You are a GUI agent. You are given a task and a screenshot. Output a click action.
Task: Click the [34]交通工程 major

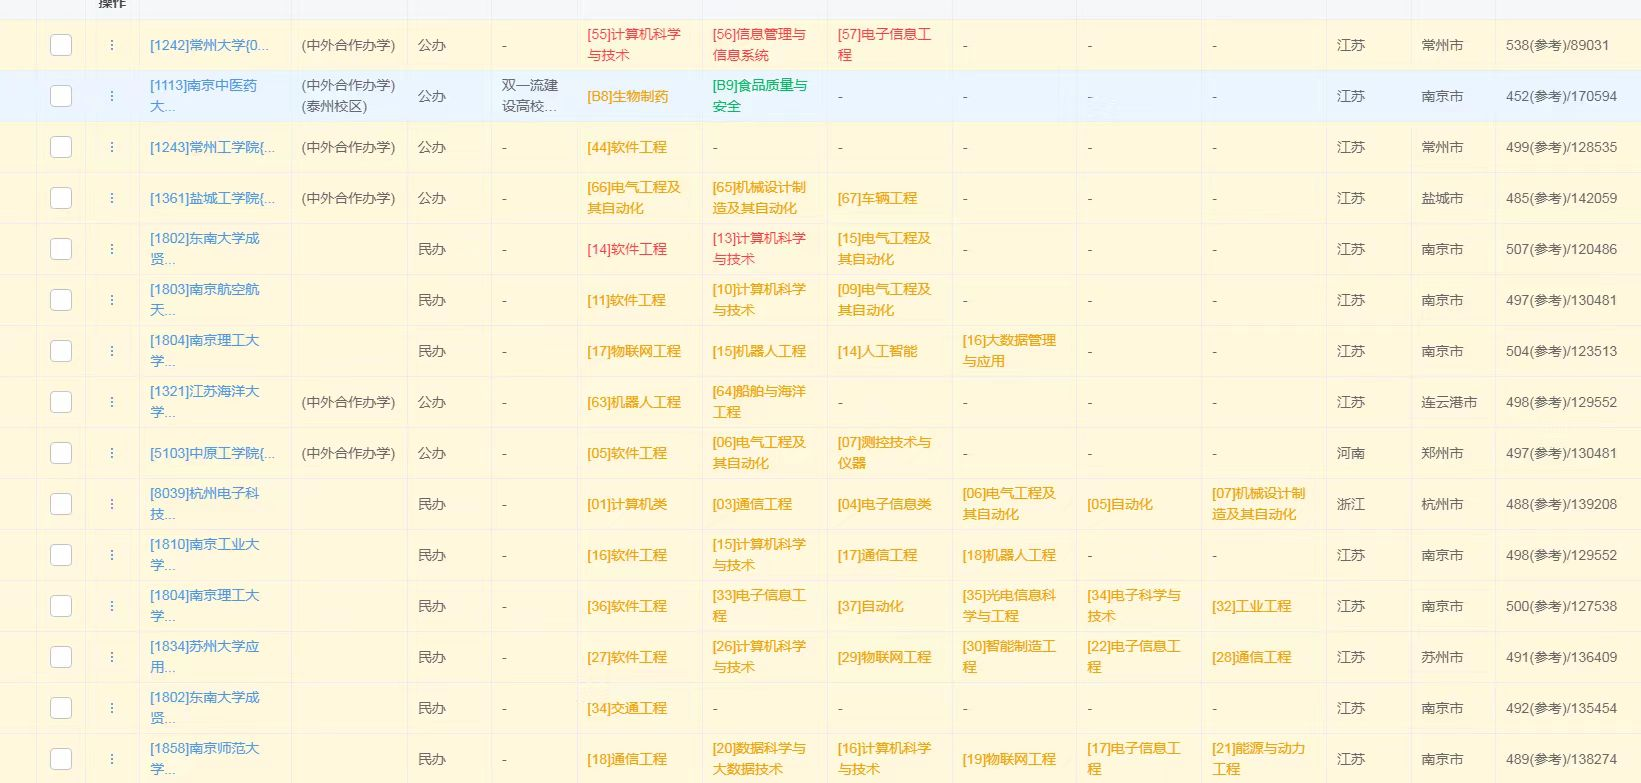point(627,708)
